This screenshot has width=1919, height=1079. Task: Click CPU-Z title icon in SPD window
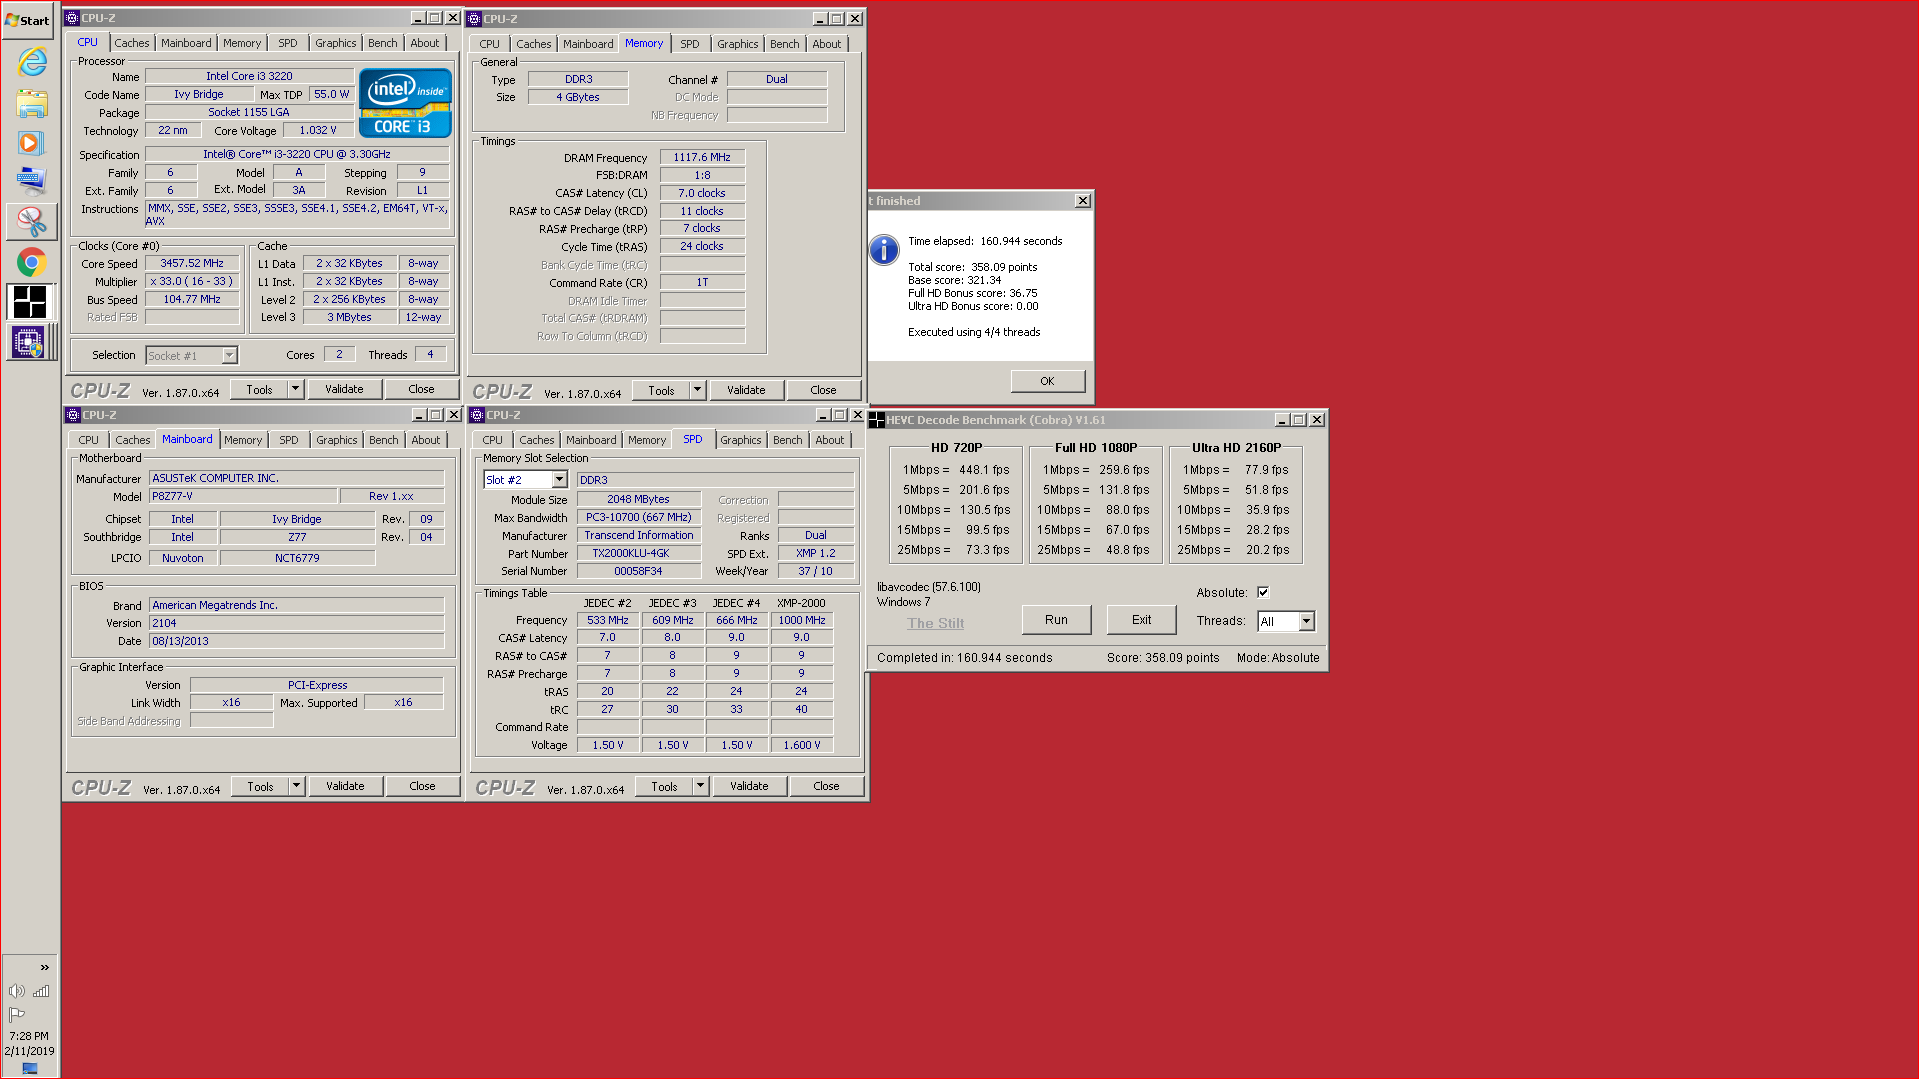pos(477,415)
